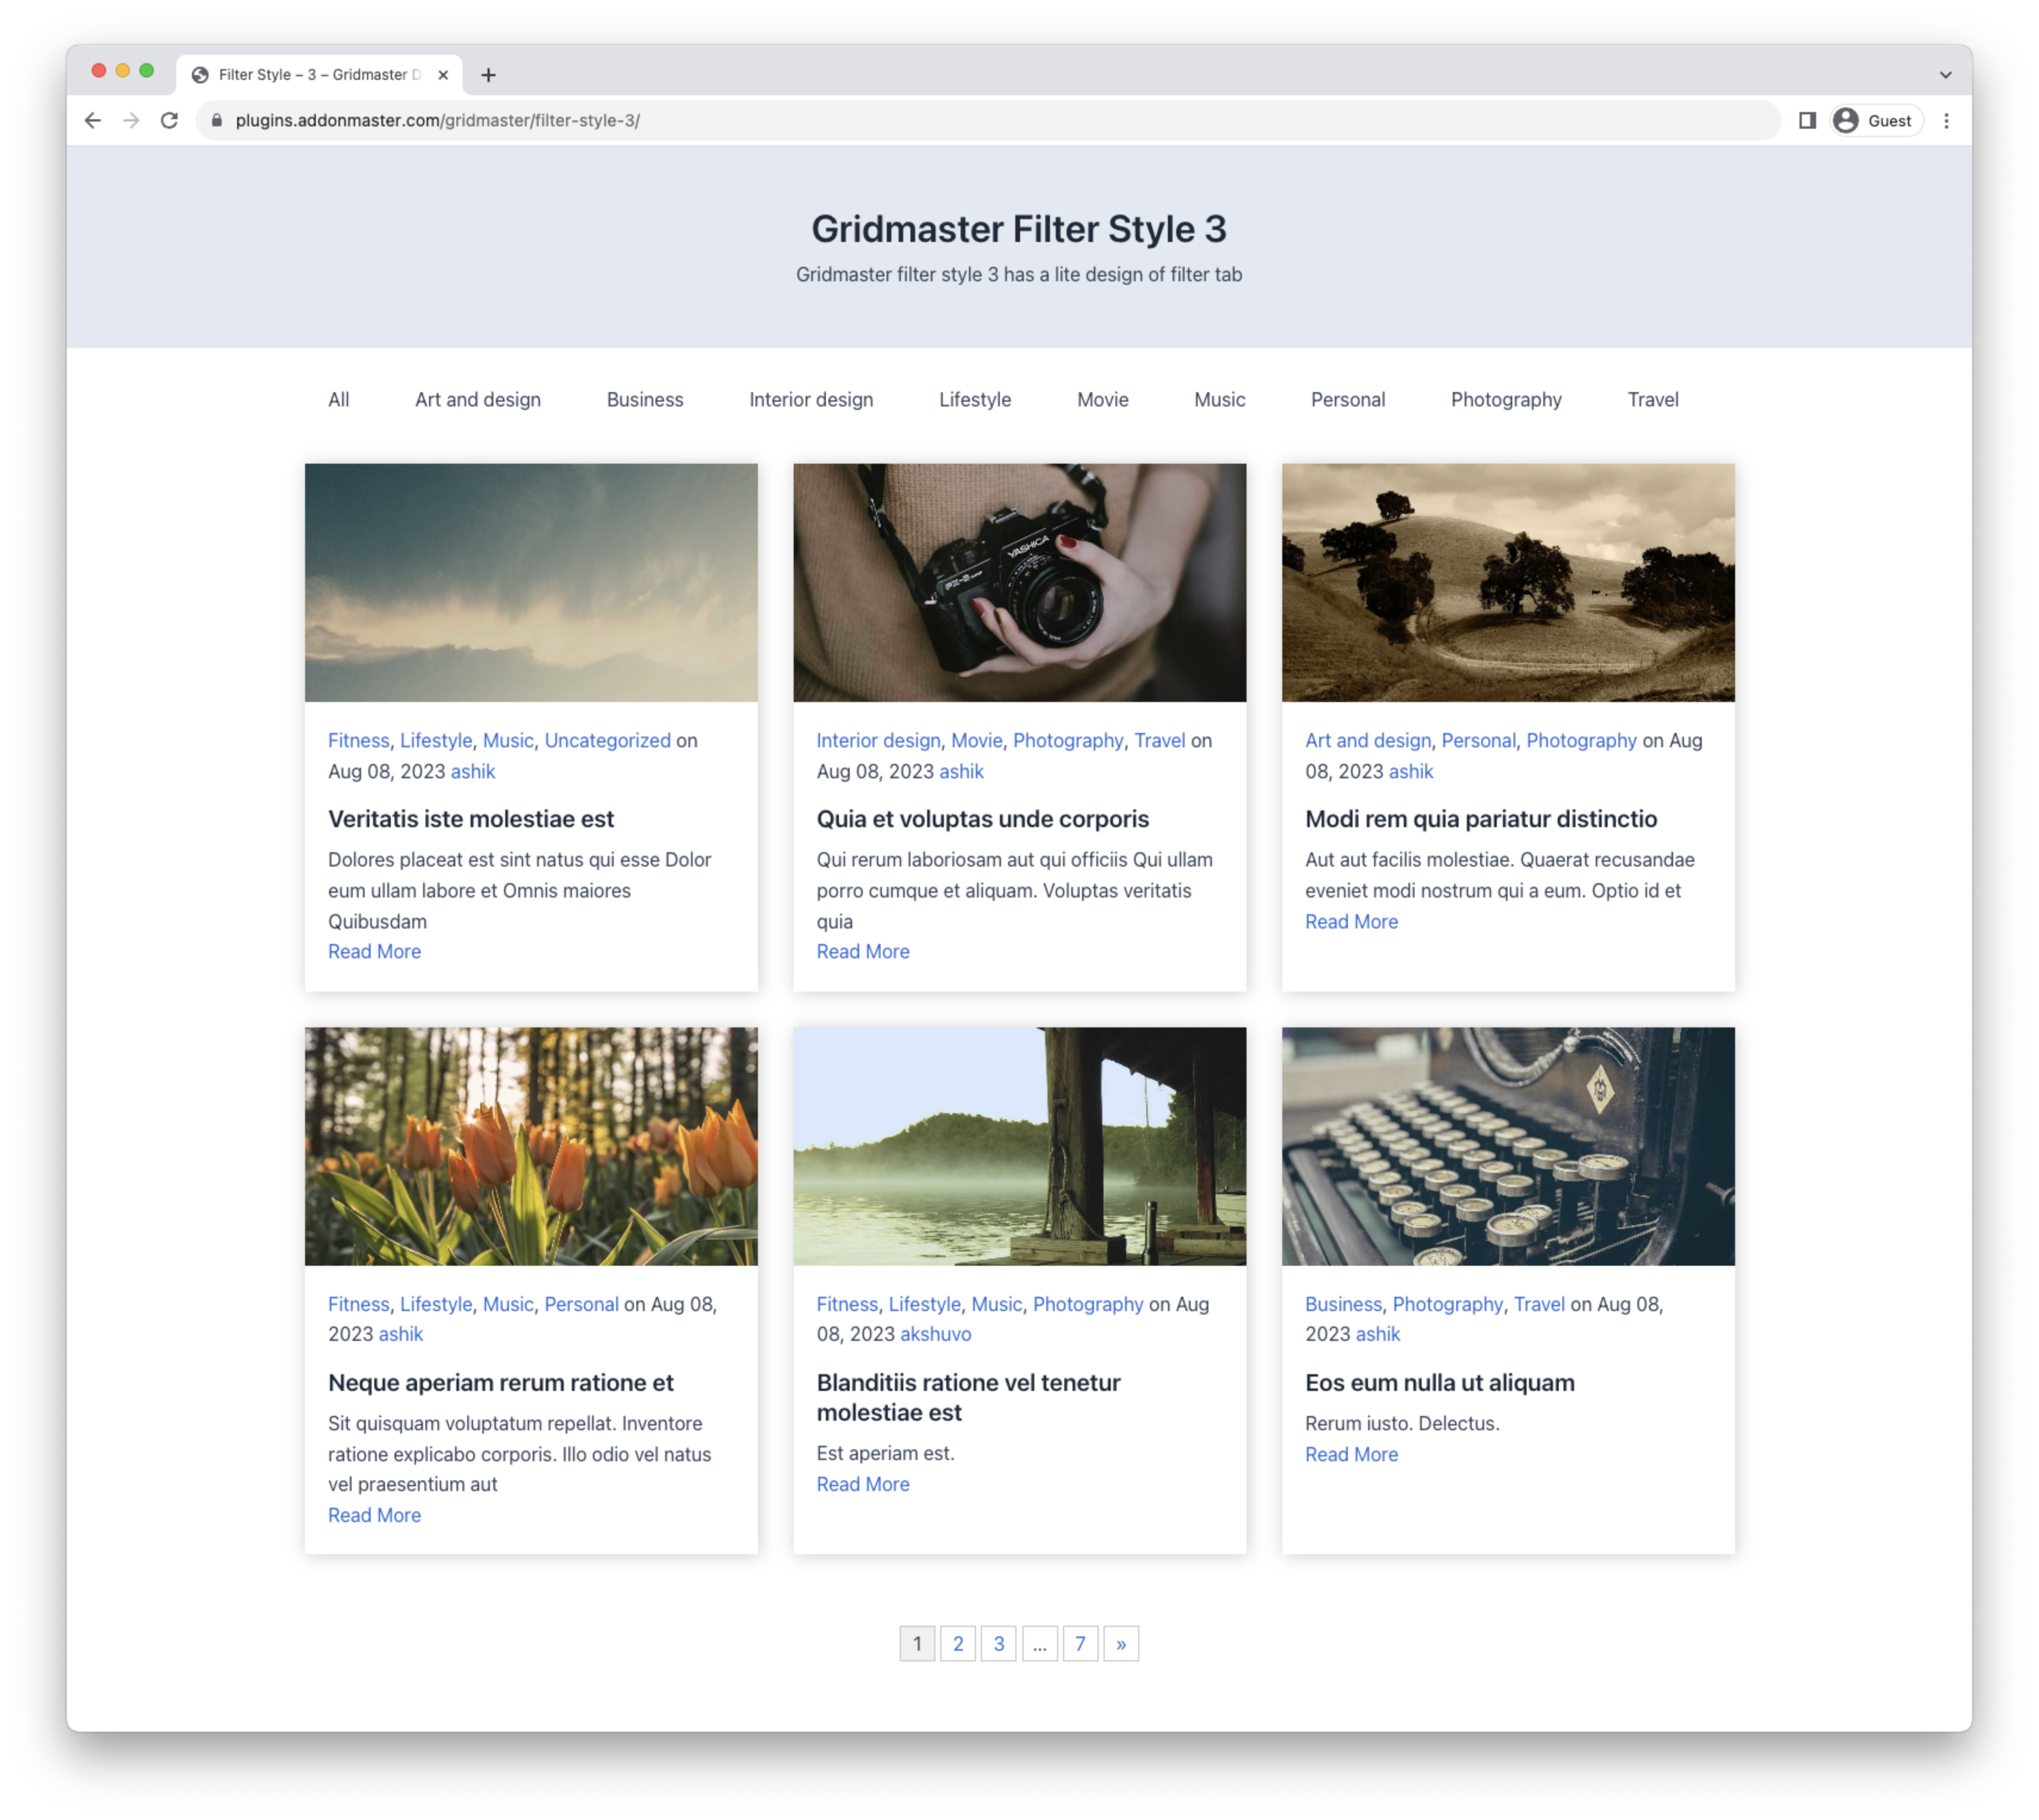Click author ashik in Veritatis post
Screen dimensions: 2039x1820
(x=472, y=771)
